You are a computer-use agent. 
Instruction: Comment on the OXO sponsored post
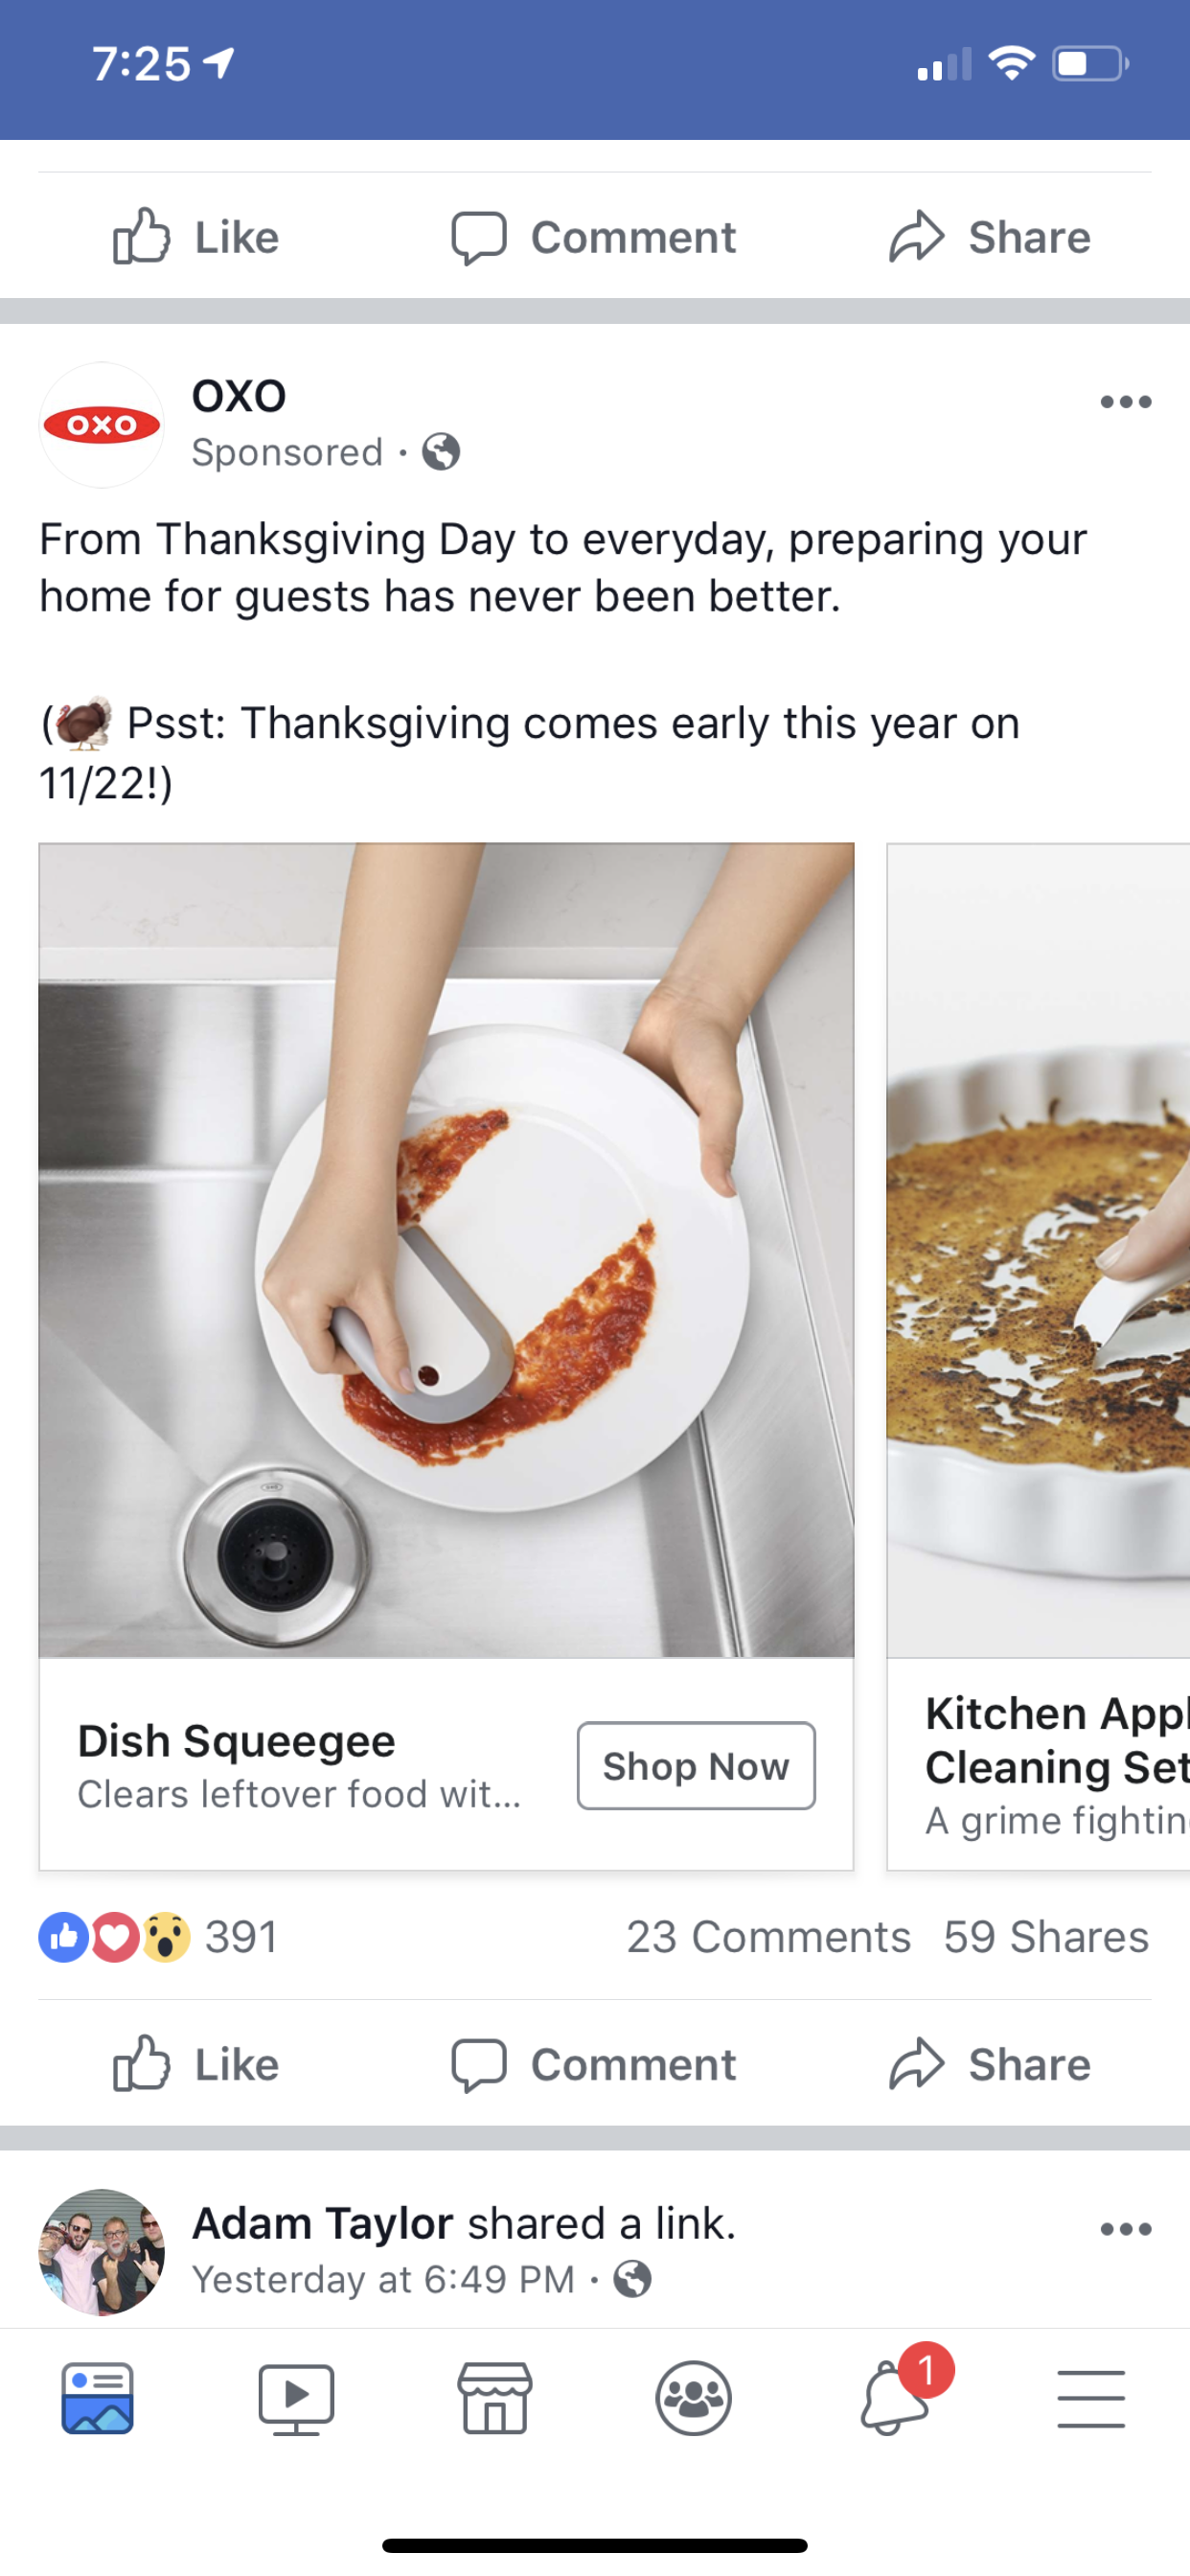[x=593, y=2065]
